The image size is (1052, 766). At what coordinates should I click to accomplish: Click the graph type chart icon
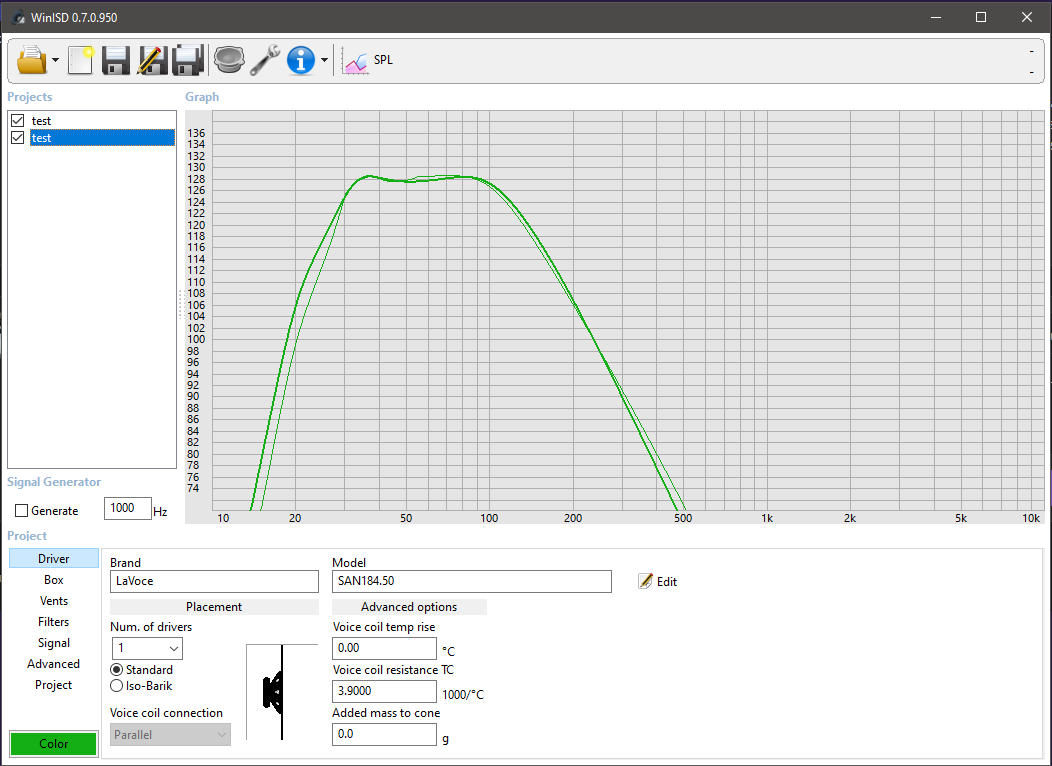click(354, 61)
